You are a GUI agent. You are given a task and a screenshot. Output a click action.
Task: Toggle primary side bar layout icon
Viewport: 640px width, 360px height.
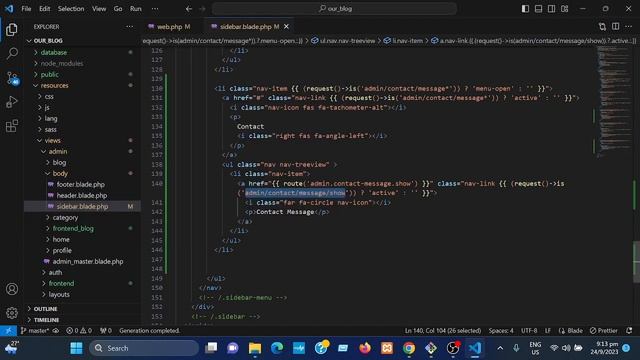(x=525, y=9)
